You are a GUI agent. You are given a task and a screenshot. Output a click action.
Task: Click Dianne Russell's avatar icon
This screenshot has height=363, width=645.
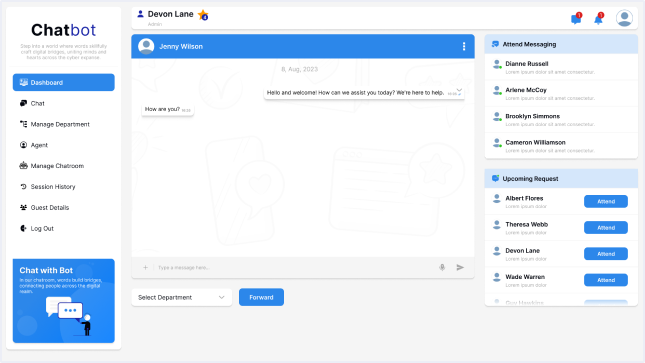point(497,64)
